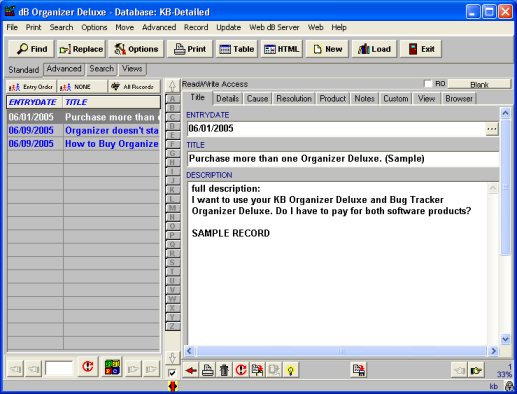517x394 pixels.
Task: Click the Entry Order sort button
Action: pyautogui.click(x=31, y=87)
